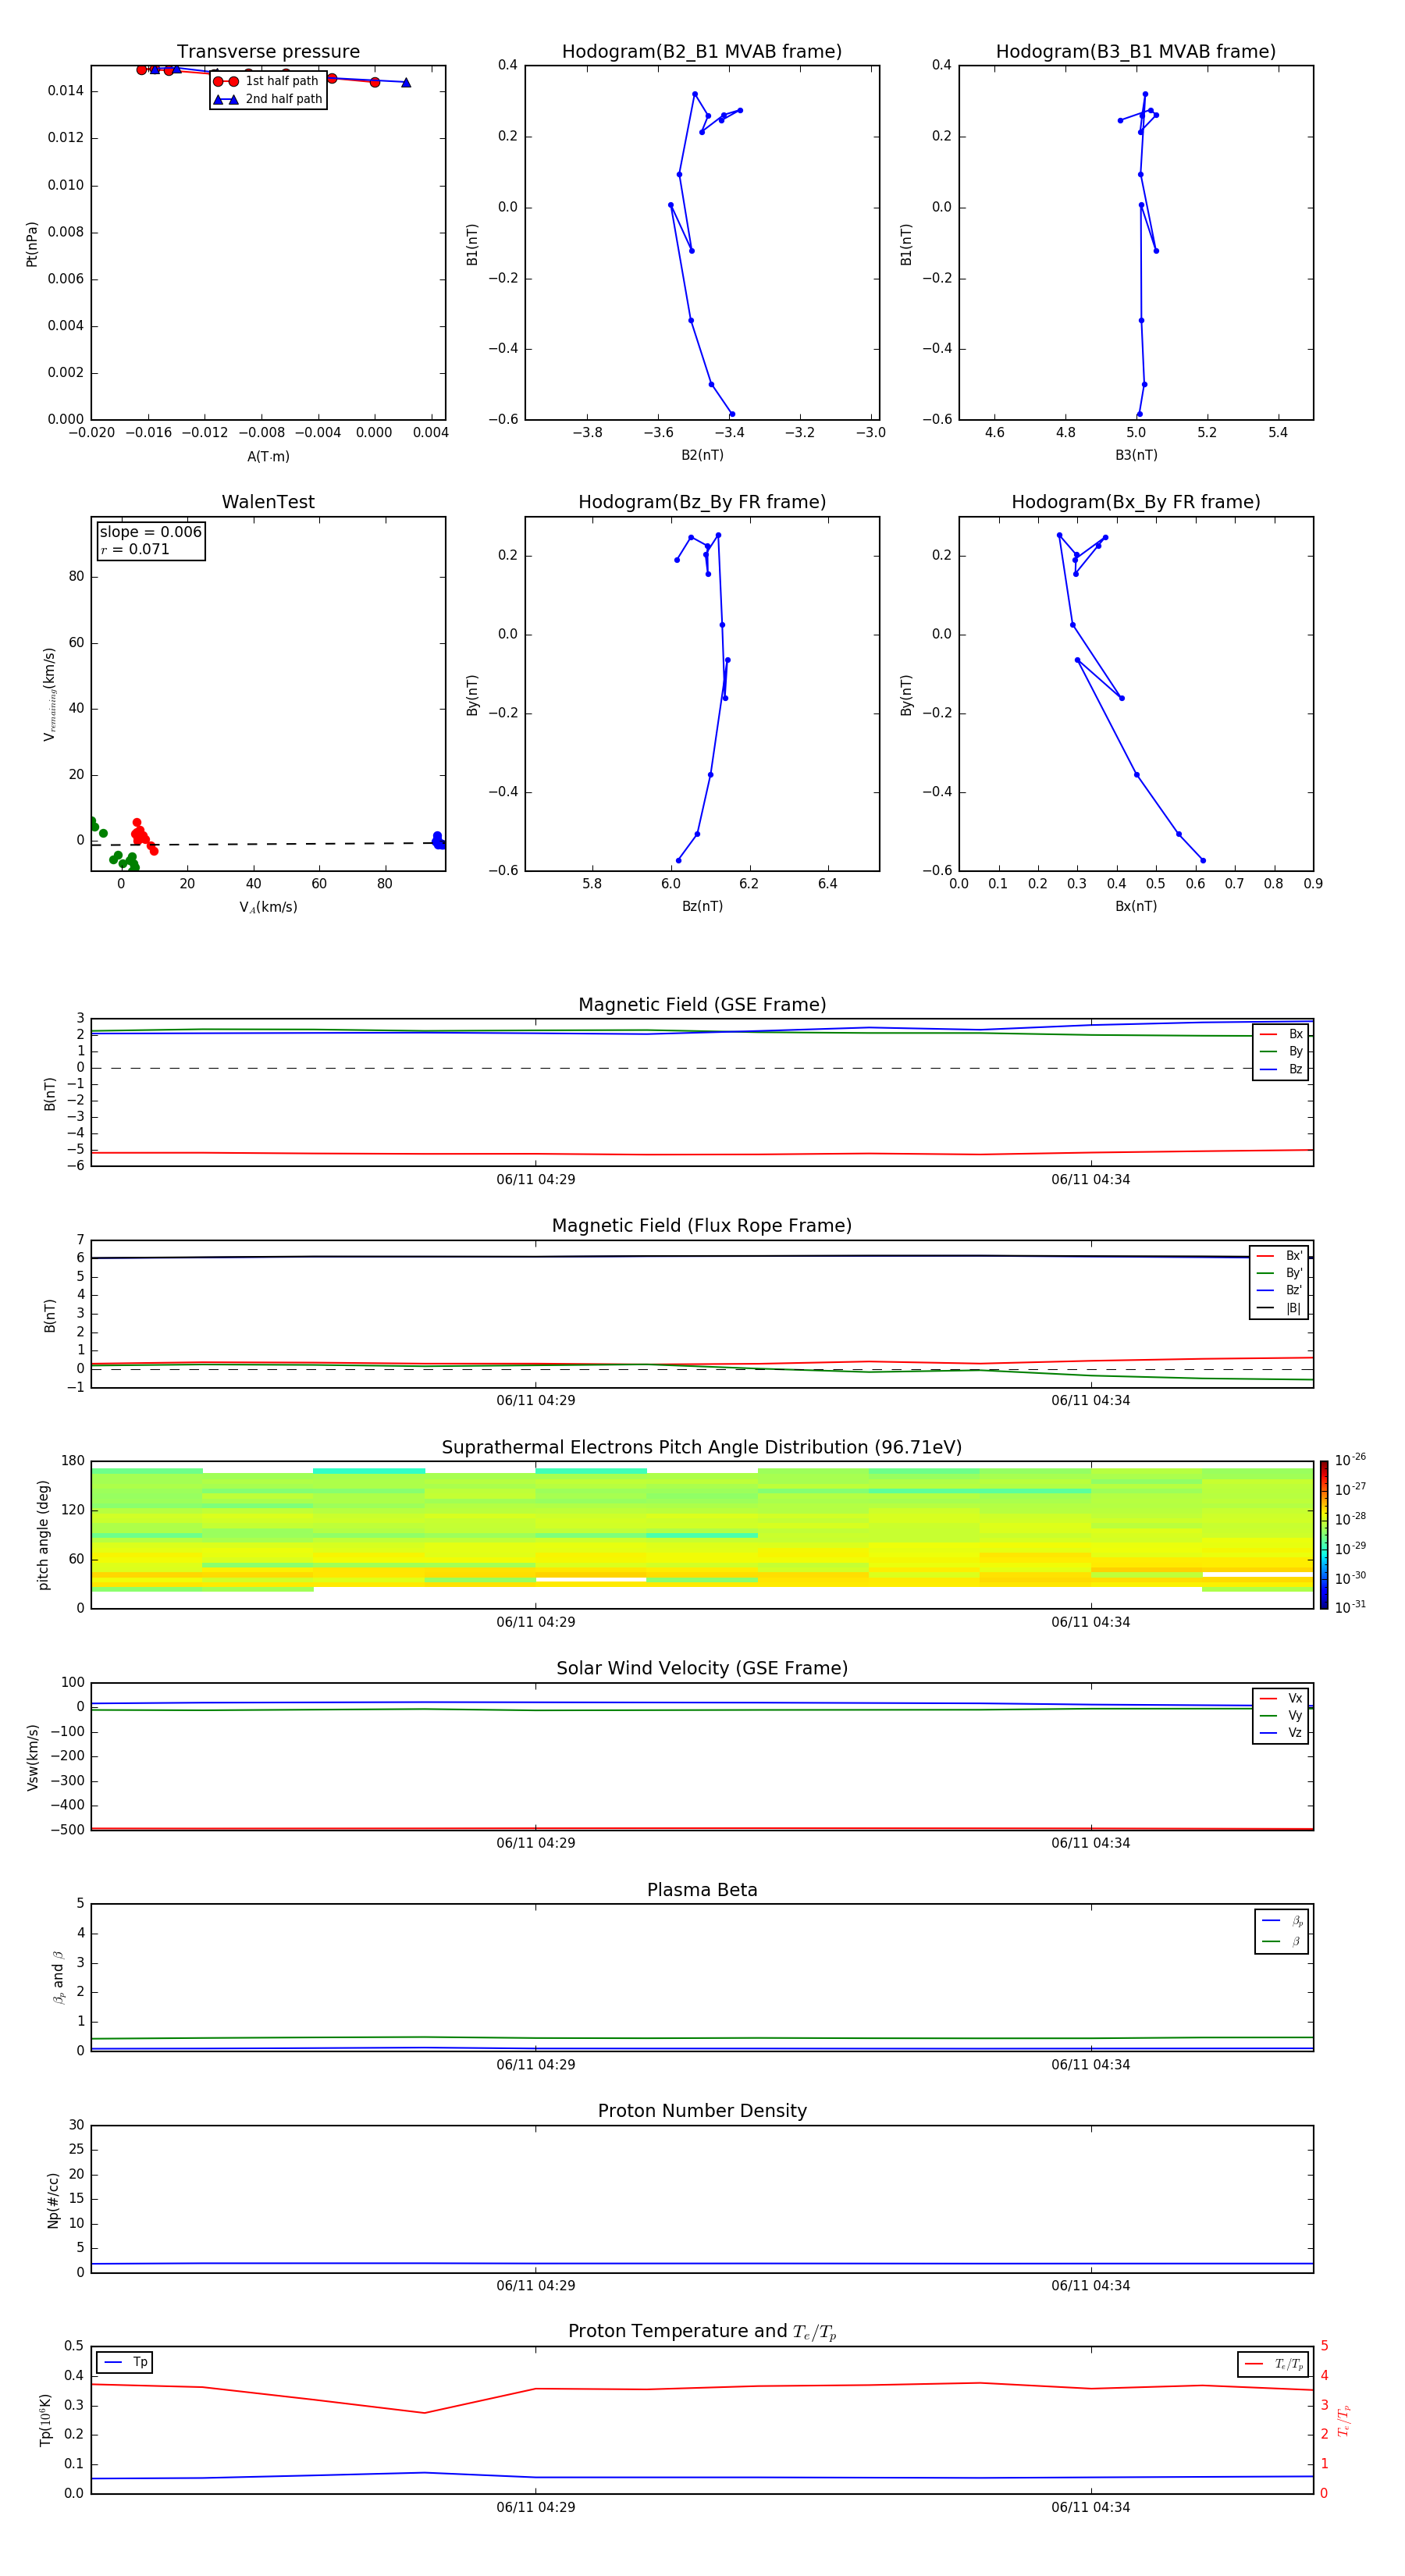1405x2576 pixels.
Task: Click 'slope = 0.006' annotation text
Action: pyautogui.click(x=150, y=532)
